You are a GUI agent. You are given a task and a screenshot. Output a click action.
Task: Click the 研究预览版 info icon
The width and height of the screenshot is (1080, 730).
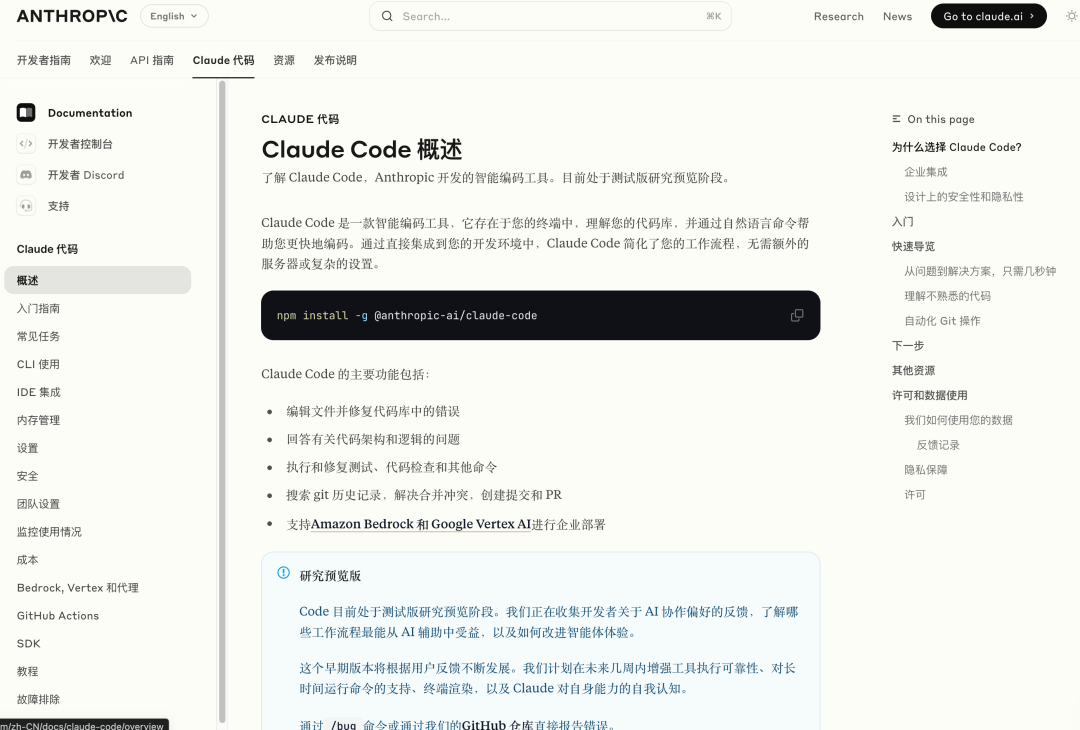pyautogui.click(x=283, y=573)
